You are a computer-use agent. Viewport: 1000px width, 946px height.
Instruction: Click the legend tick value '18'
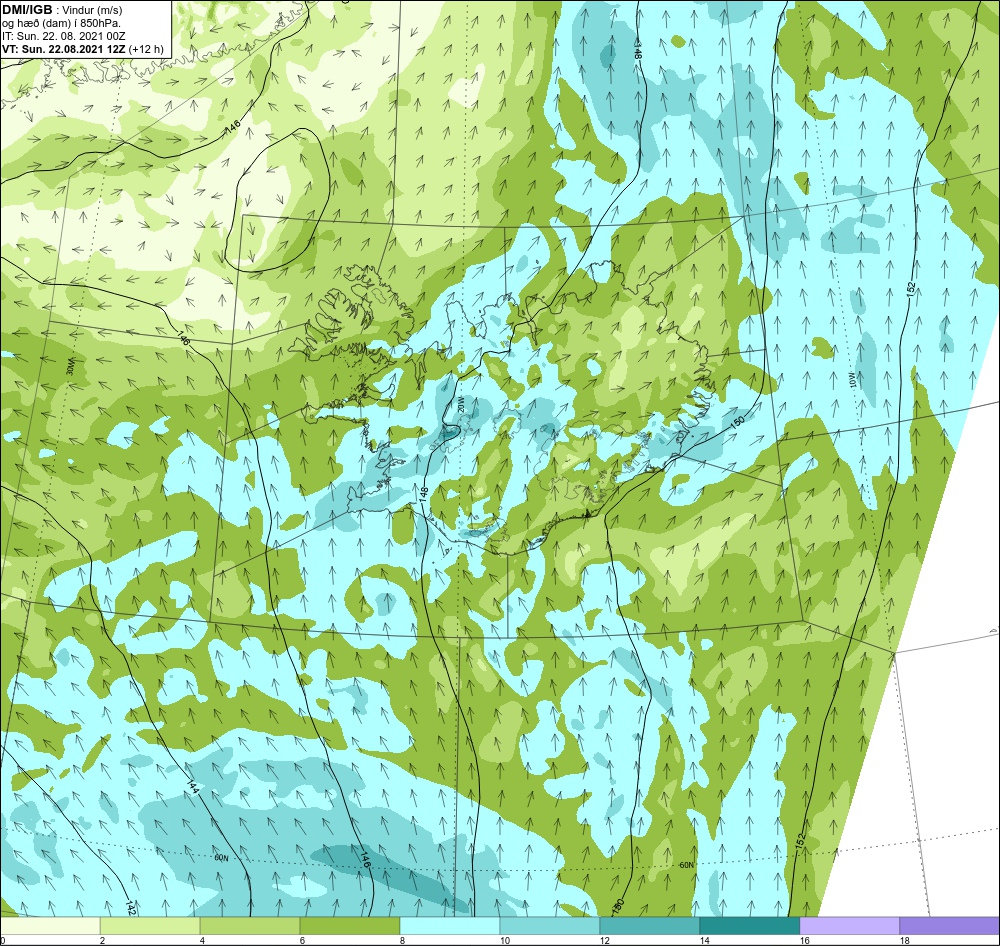click(904, 940)
